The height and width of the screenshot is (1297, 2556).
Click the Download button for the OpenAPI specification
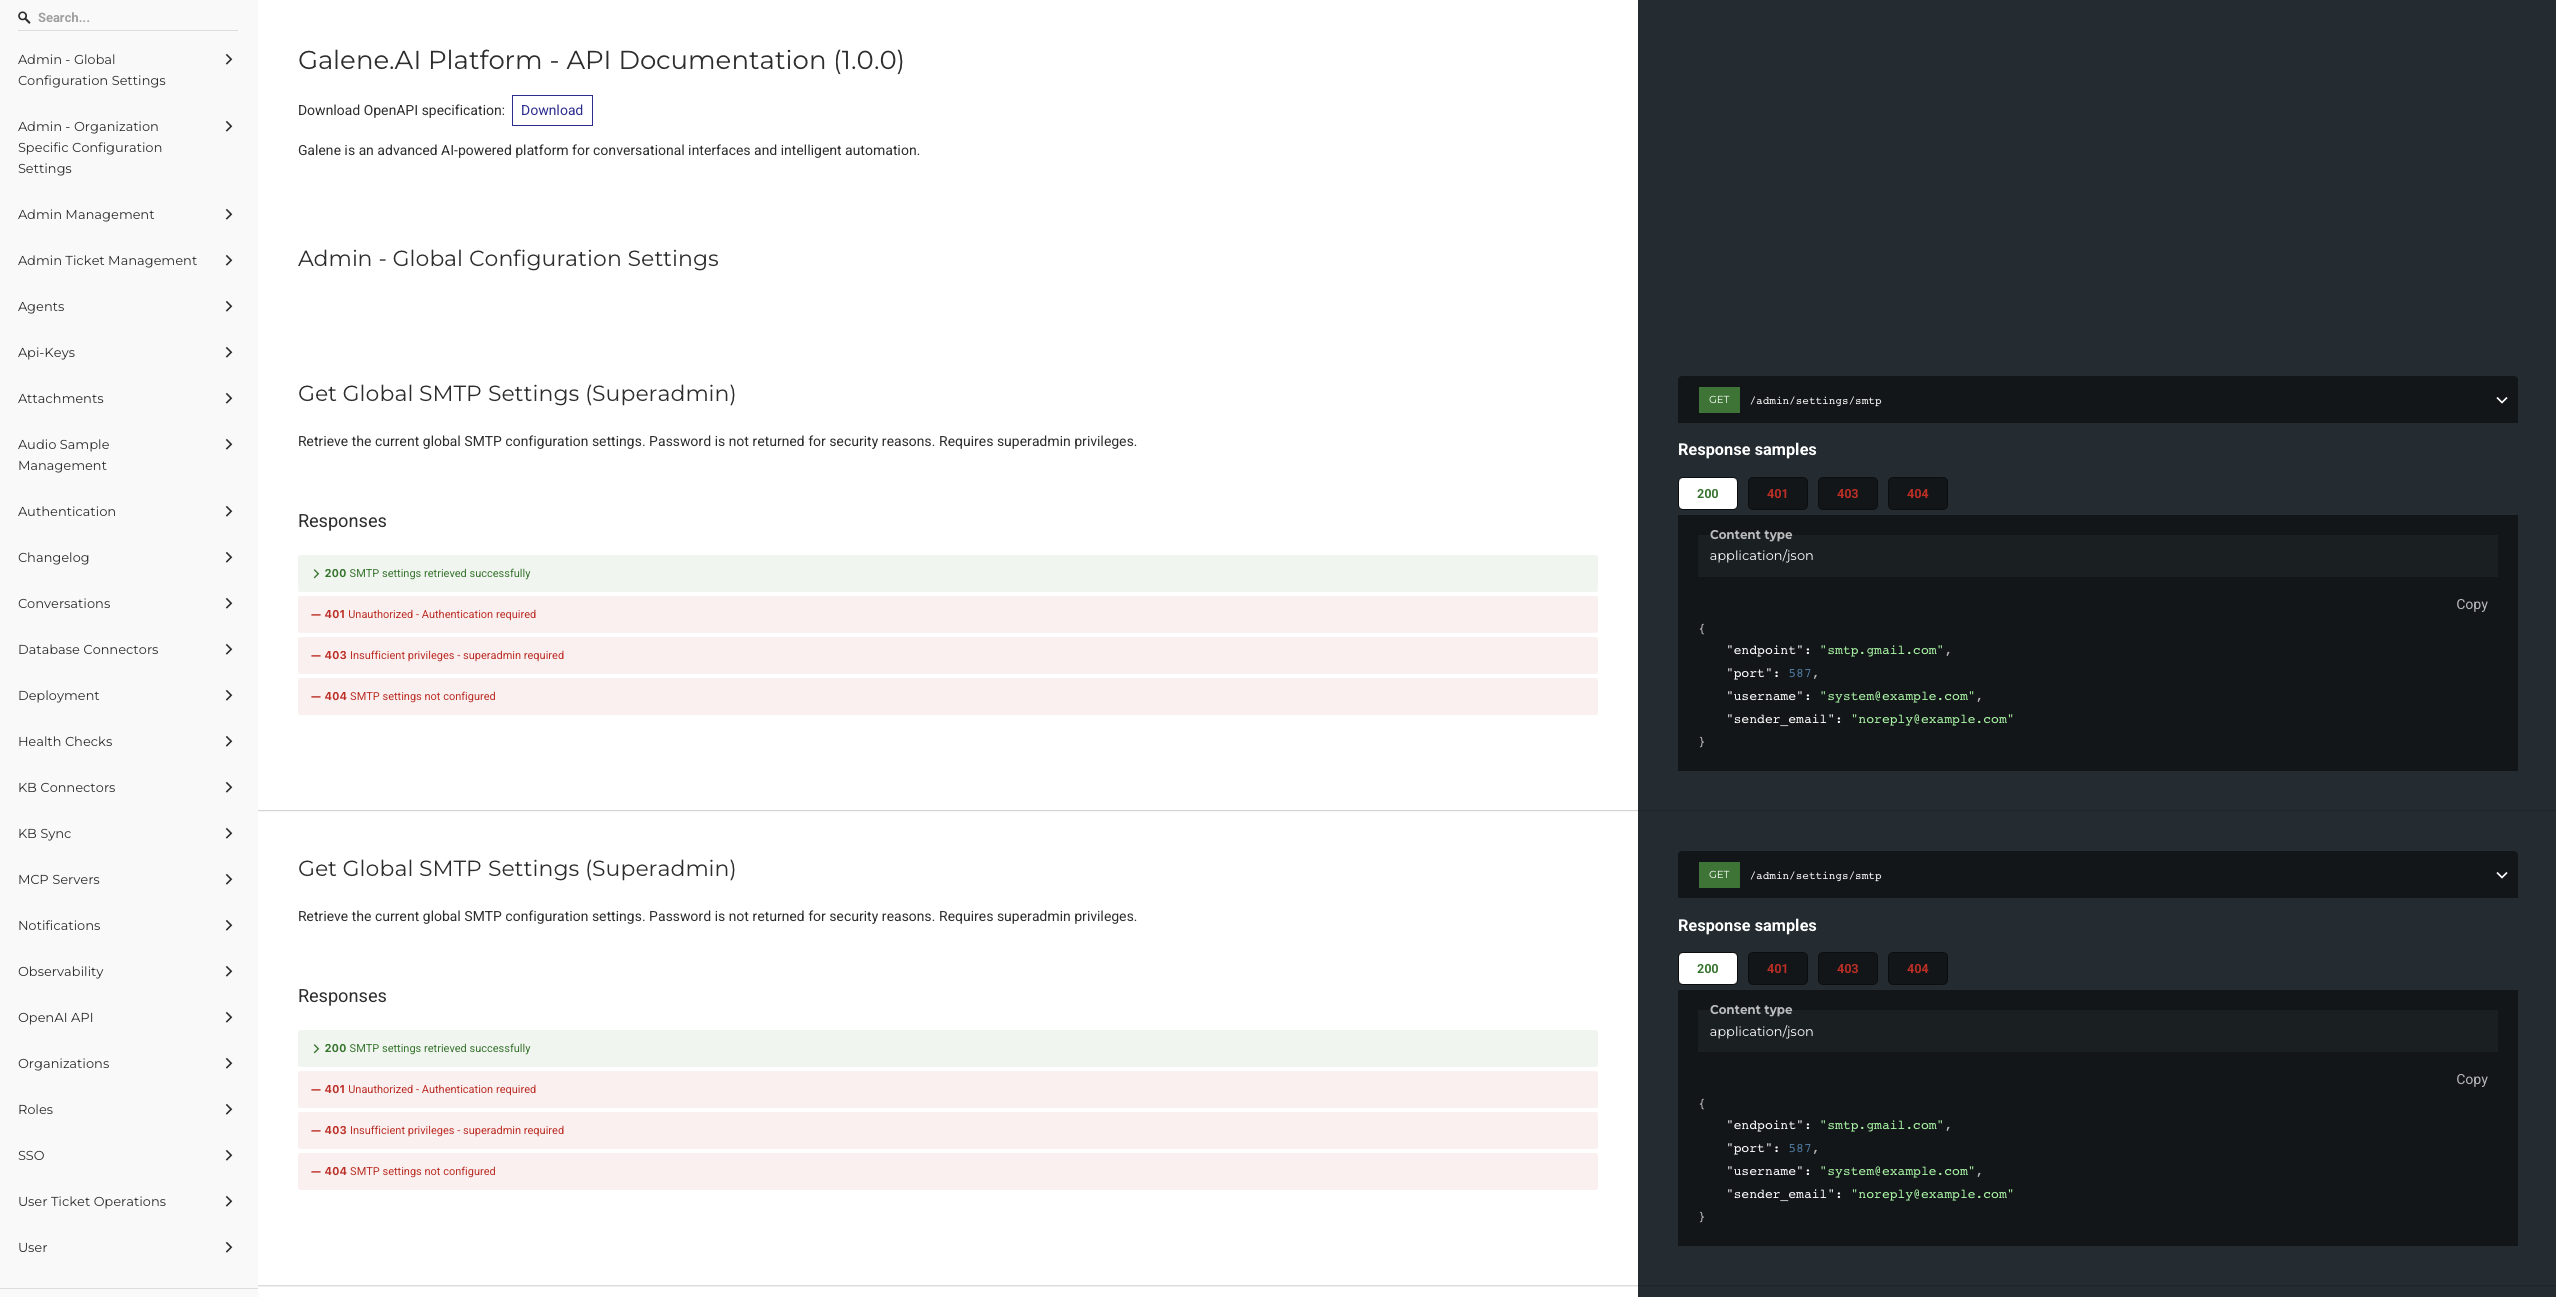point(552,110)
